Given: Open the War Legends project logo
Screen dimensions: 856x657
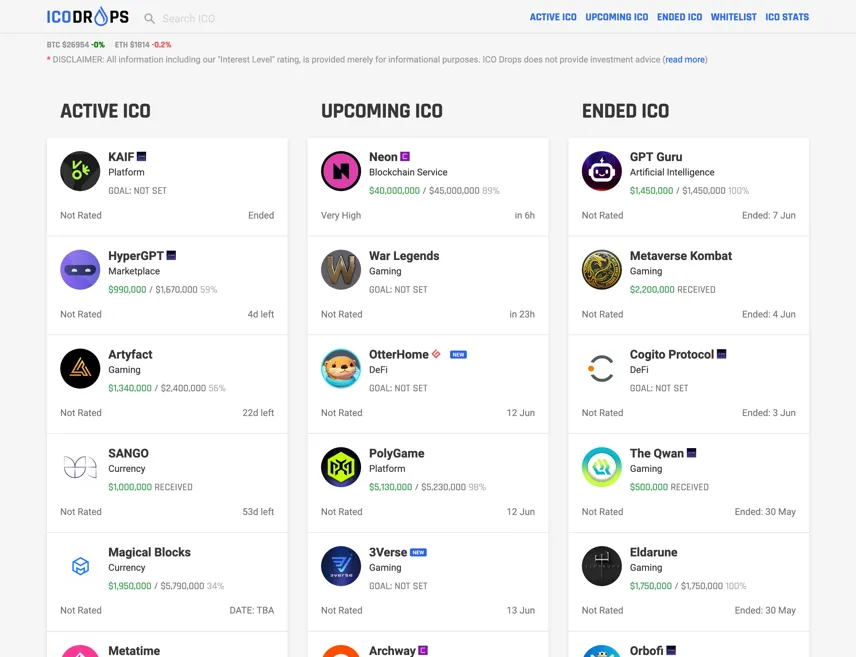Looking at the screenshot, I should pos(341,270).
